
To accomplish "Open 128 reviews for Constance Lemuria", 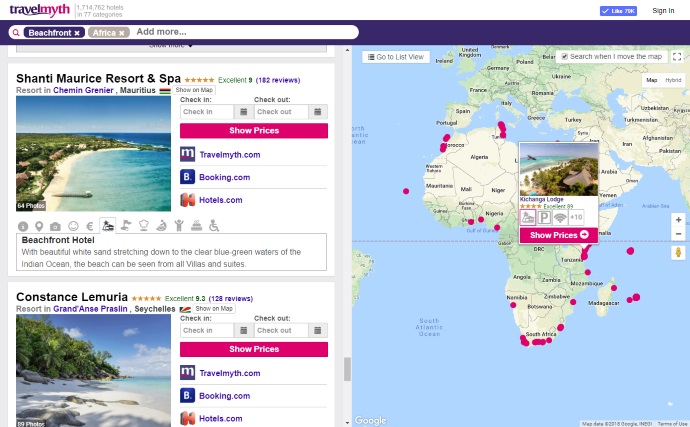I will coord(231,299).
